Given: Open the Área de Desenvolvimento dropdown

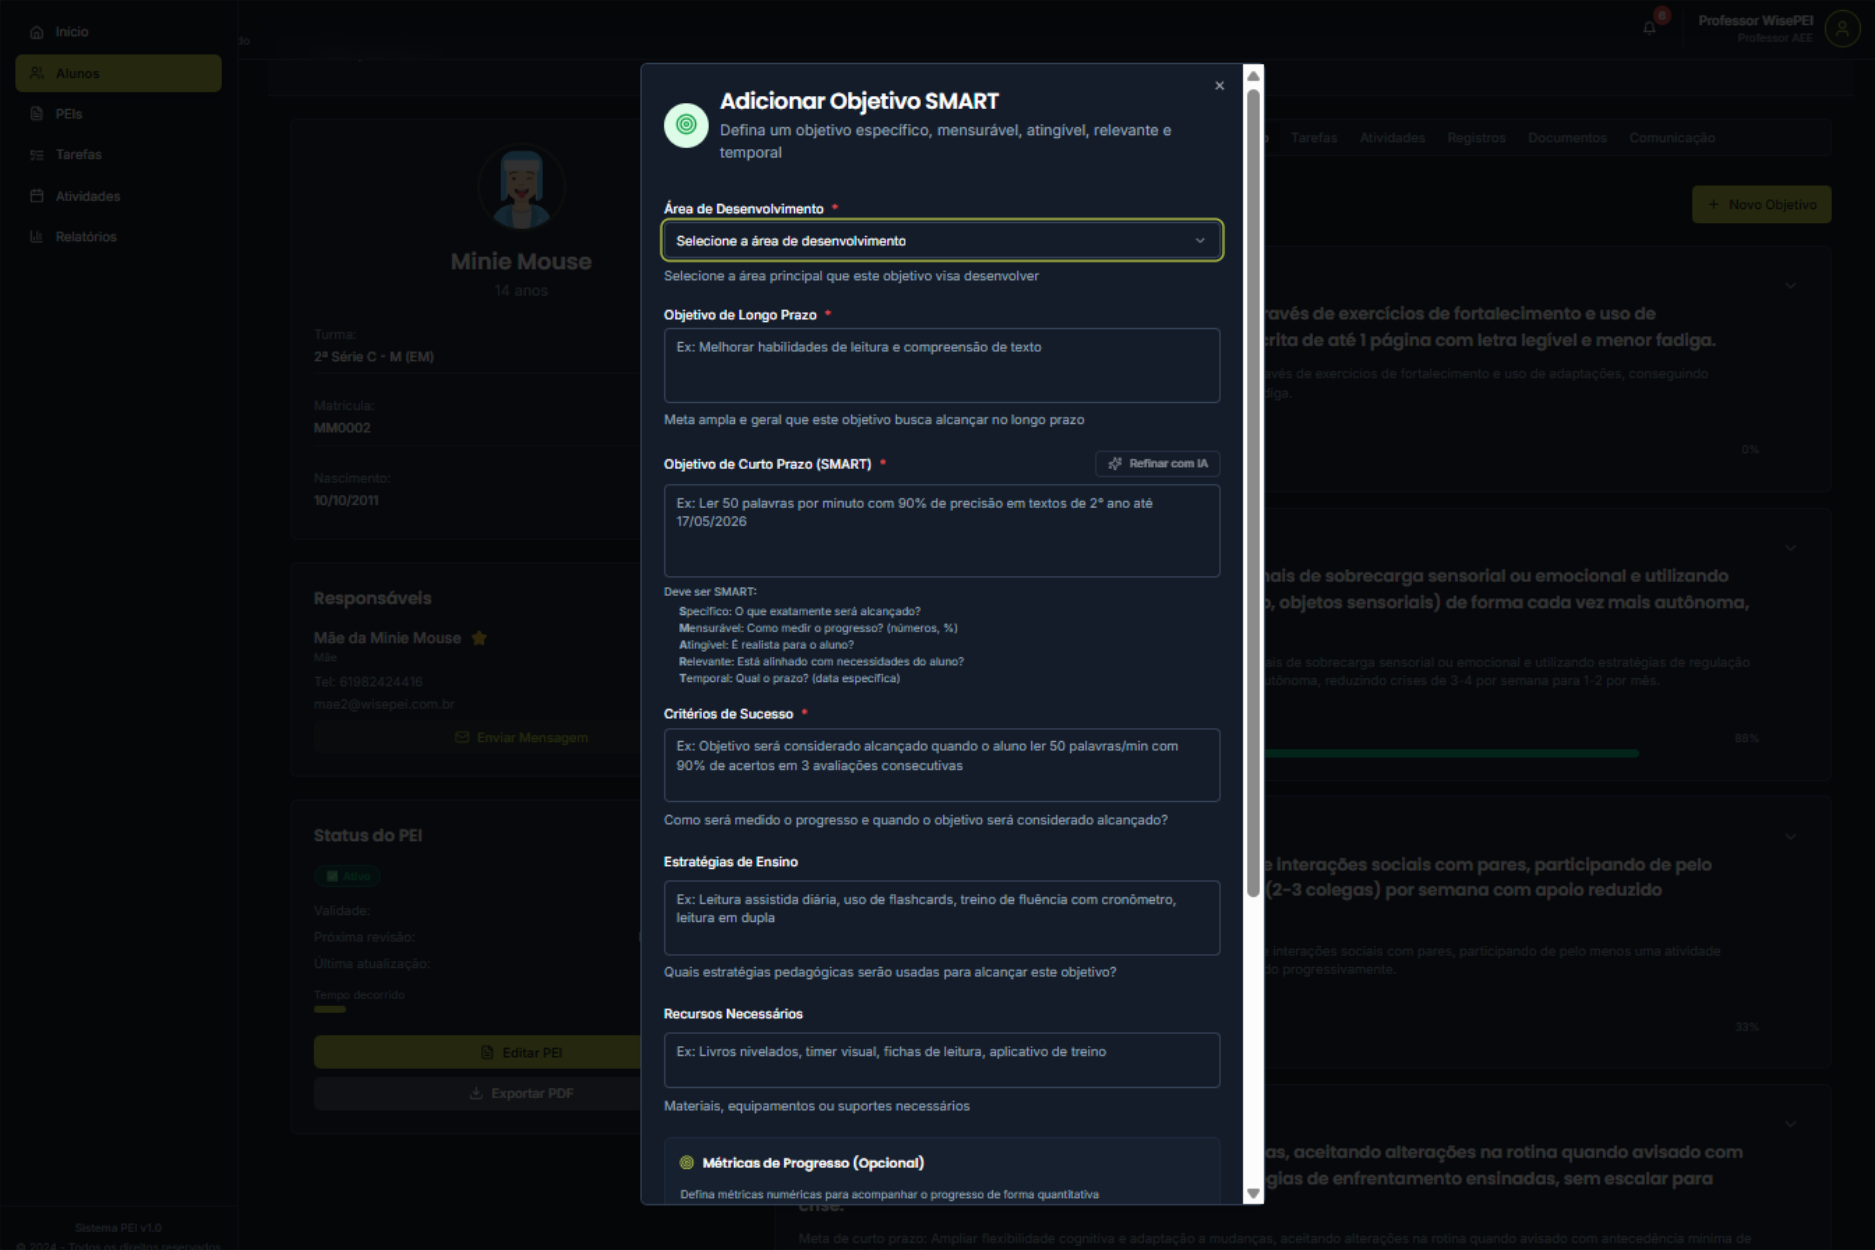Looking at the screenshot, I should tap(941, 241).
